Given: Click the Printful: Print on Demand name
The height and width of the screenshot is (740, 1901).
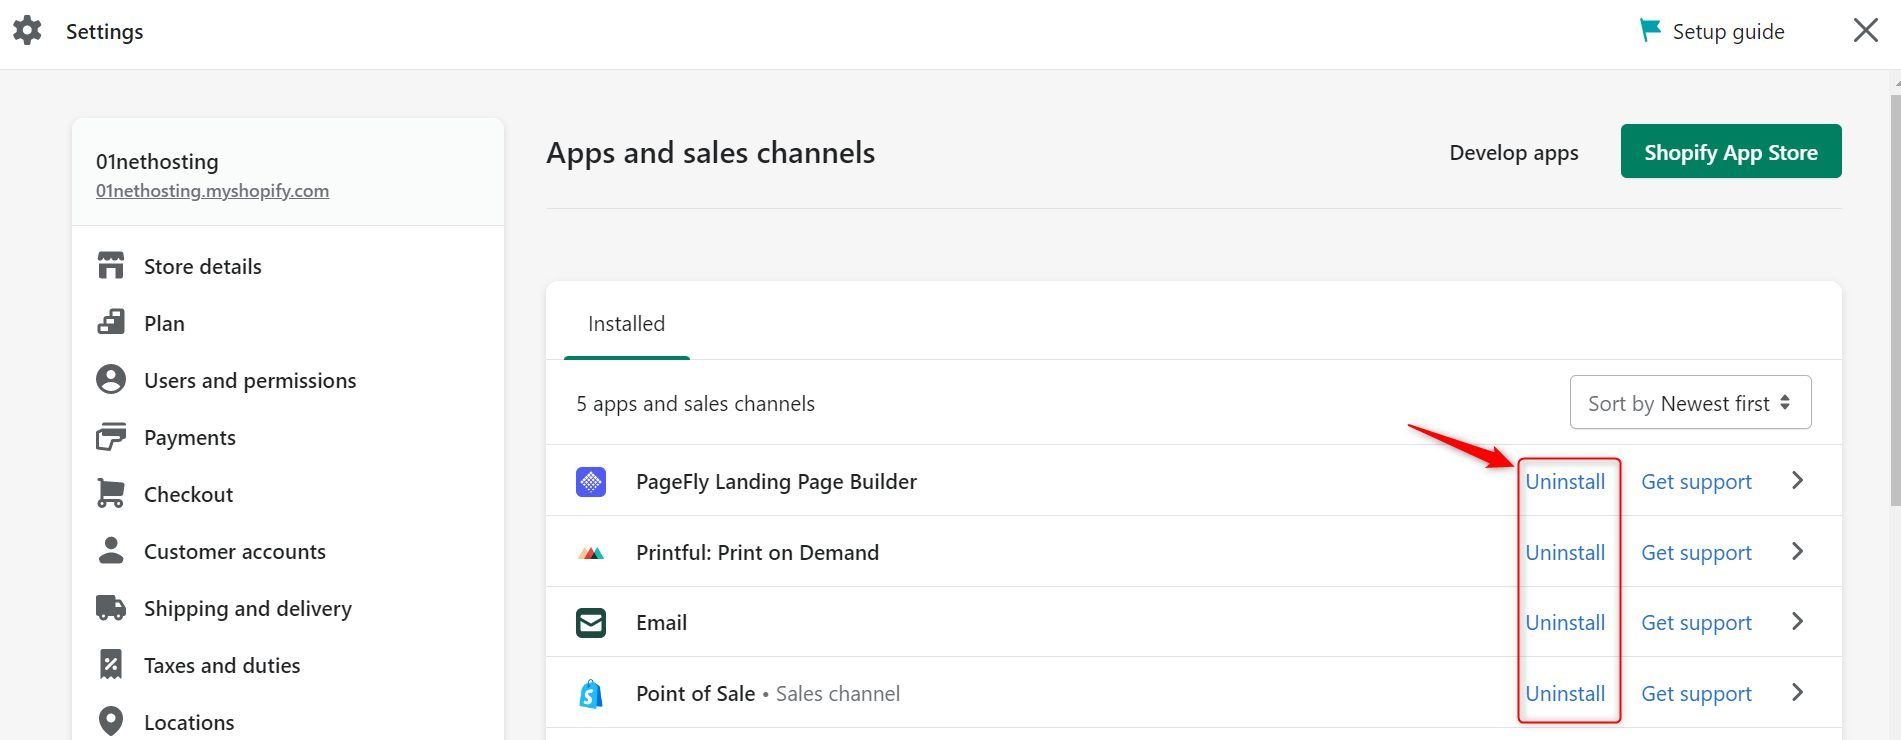Looking at the screenshot, I should (757, 553).
